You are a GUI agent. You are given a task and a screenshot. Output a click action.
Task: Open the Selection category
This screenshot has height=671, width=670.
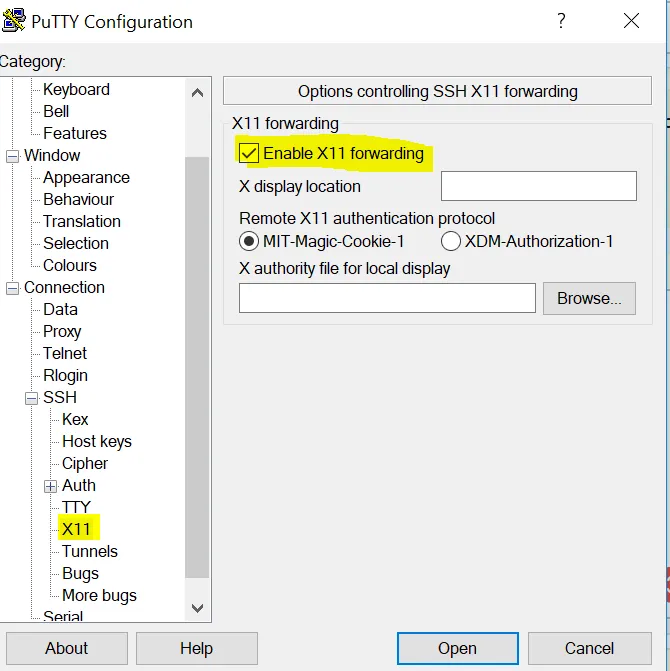coord(76,243)
